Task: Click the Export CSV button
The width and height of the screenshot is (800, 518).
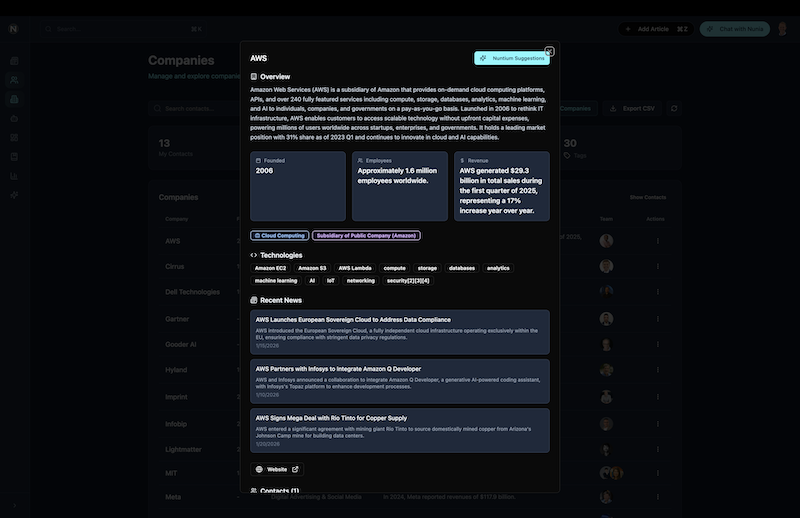Action: [x=632, y=109]
